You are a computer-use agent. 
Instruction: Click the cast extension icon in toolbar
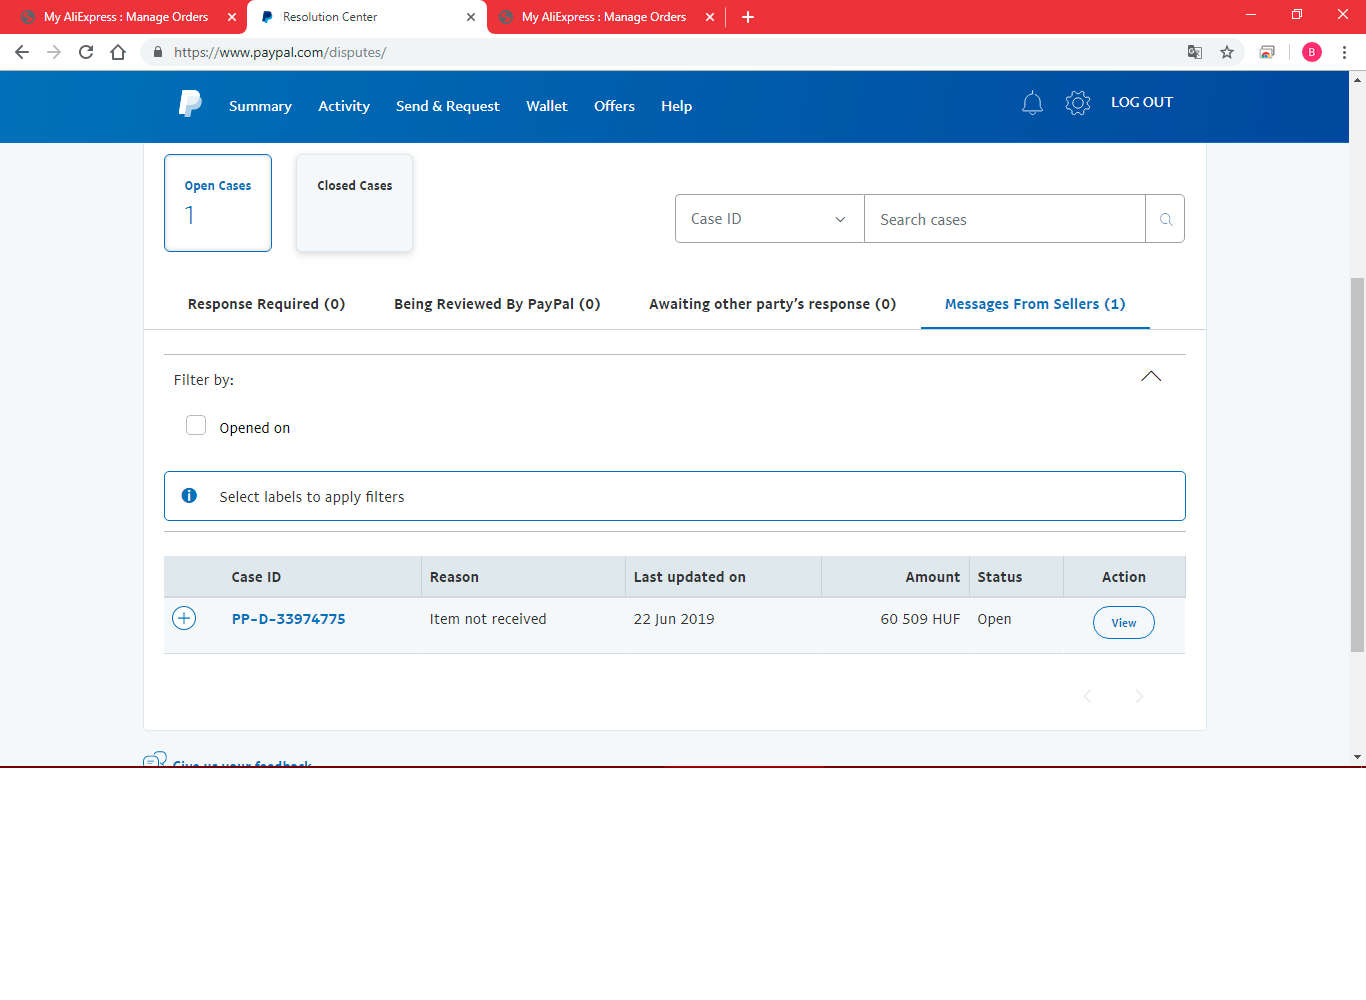click(1267, 52)
